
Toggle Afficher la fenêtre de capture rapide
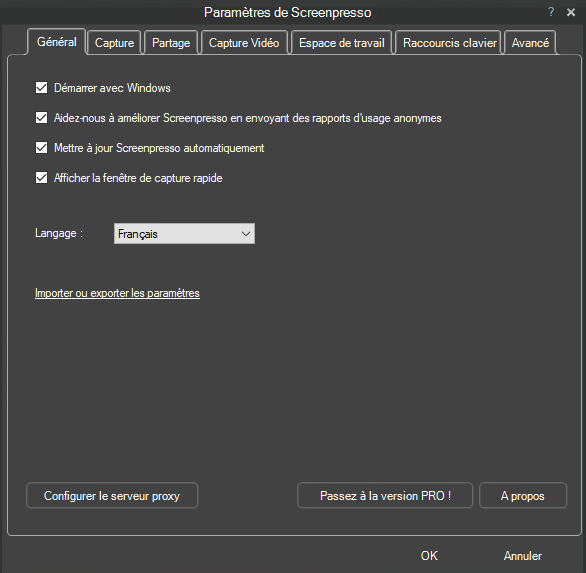click(x=41, y=178)
